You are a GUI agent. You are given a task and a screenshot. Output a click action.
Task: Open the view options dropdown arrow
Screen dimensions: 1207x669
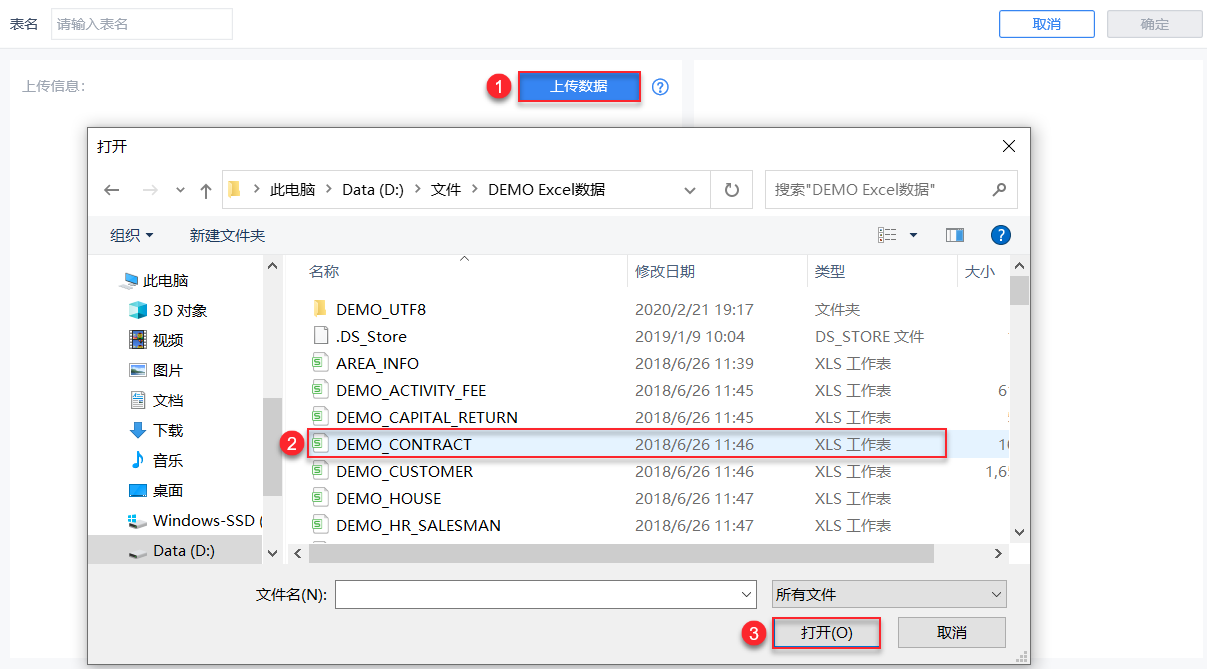point(913,235)
